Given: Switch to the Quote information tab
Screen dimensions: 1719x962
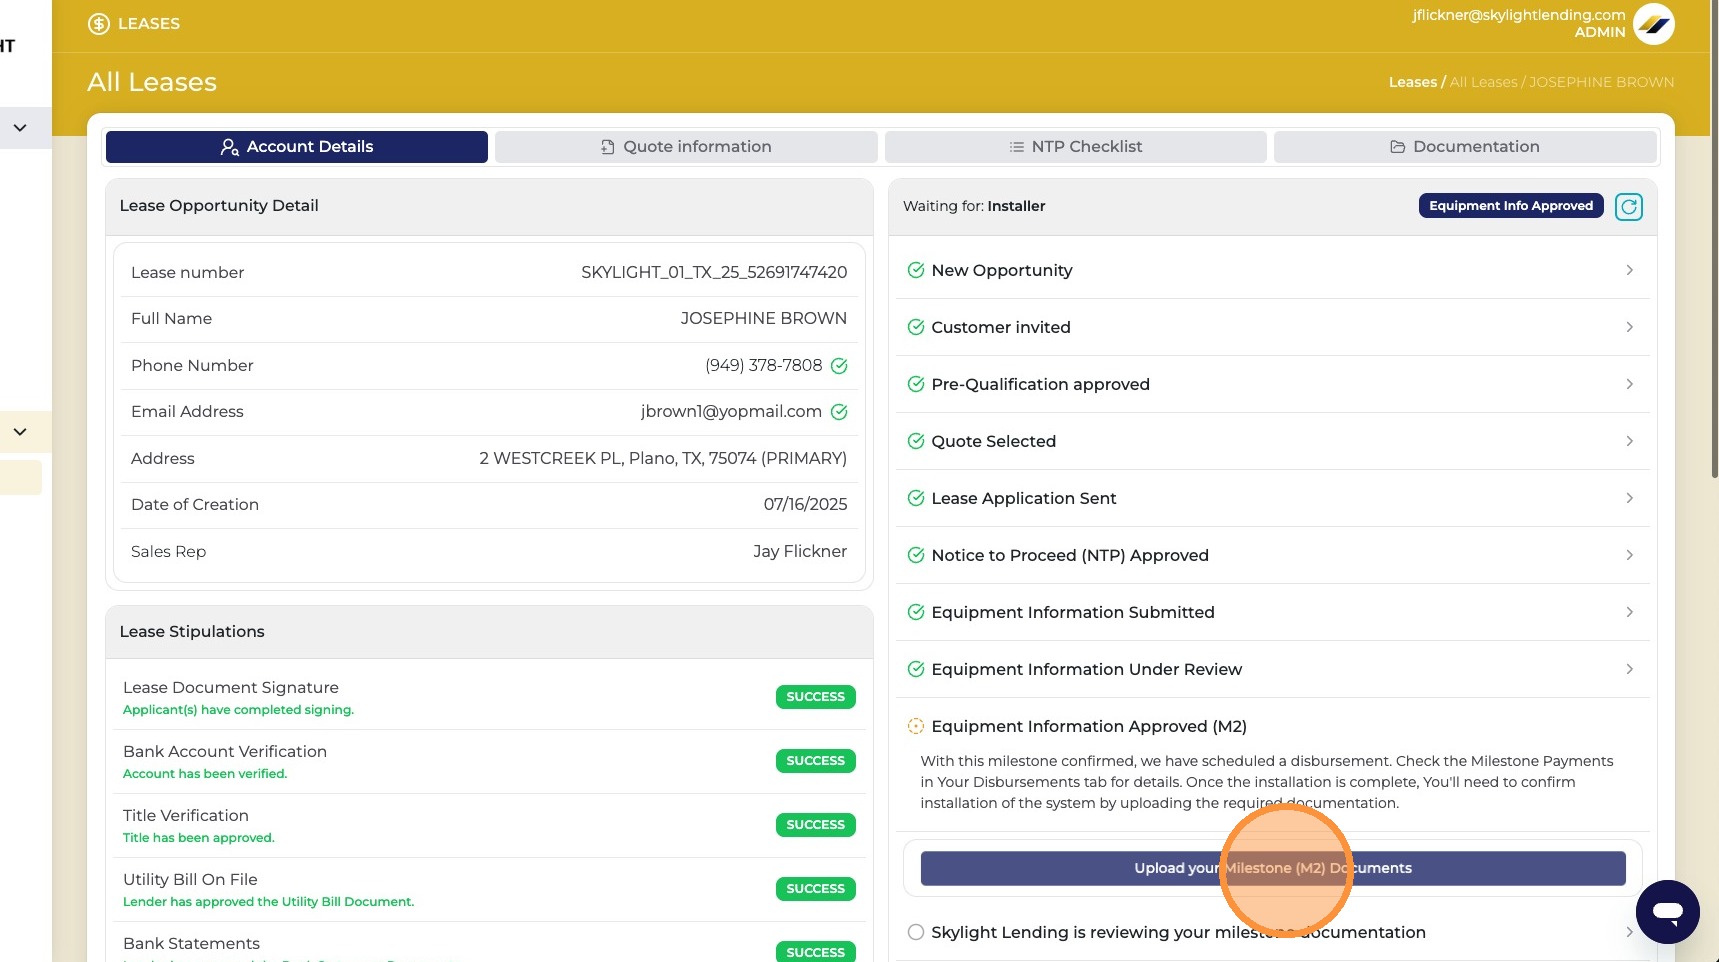Looking at the screenshot, I should (x=686, y=147).
